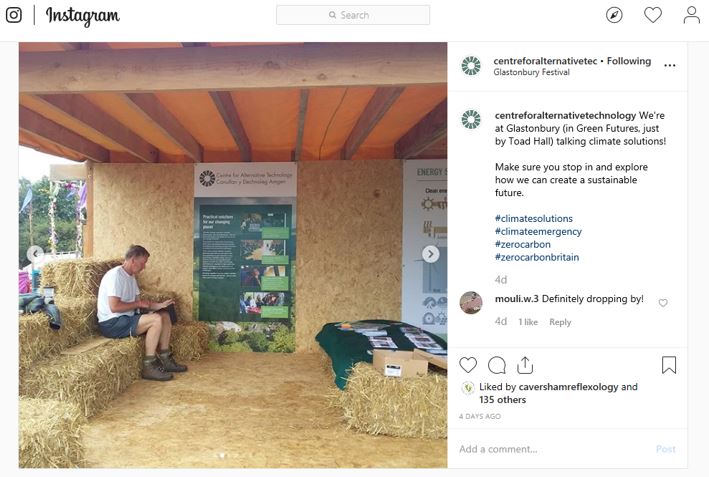
Task: Go to the previous photo with the left arrow
Action: point(35,254)
